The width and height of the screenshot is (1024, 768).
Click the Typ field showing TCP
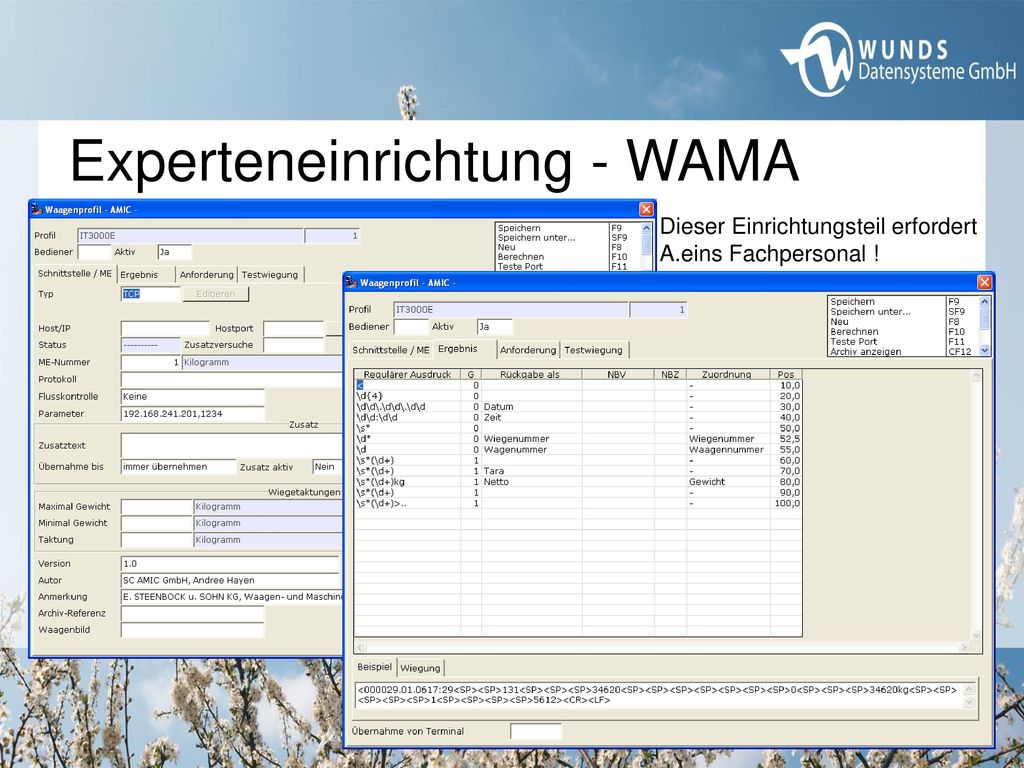click(150, 294)
